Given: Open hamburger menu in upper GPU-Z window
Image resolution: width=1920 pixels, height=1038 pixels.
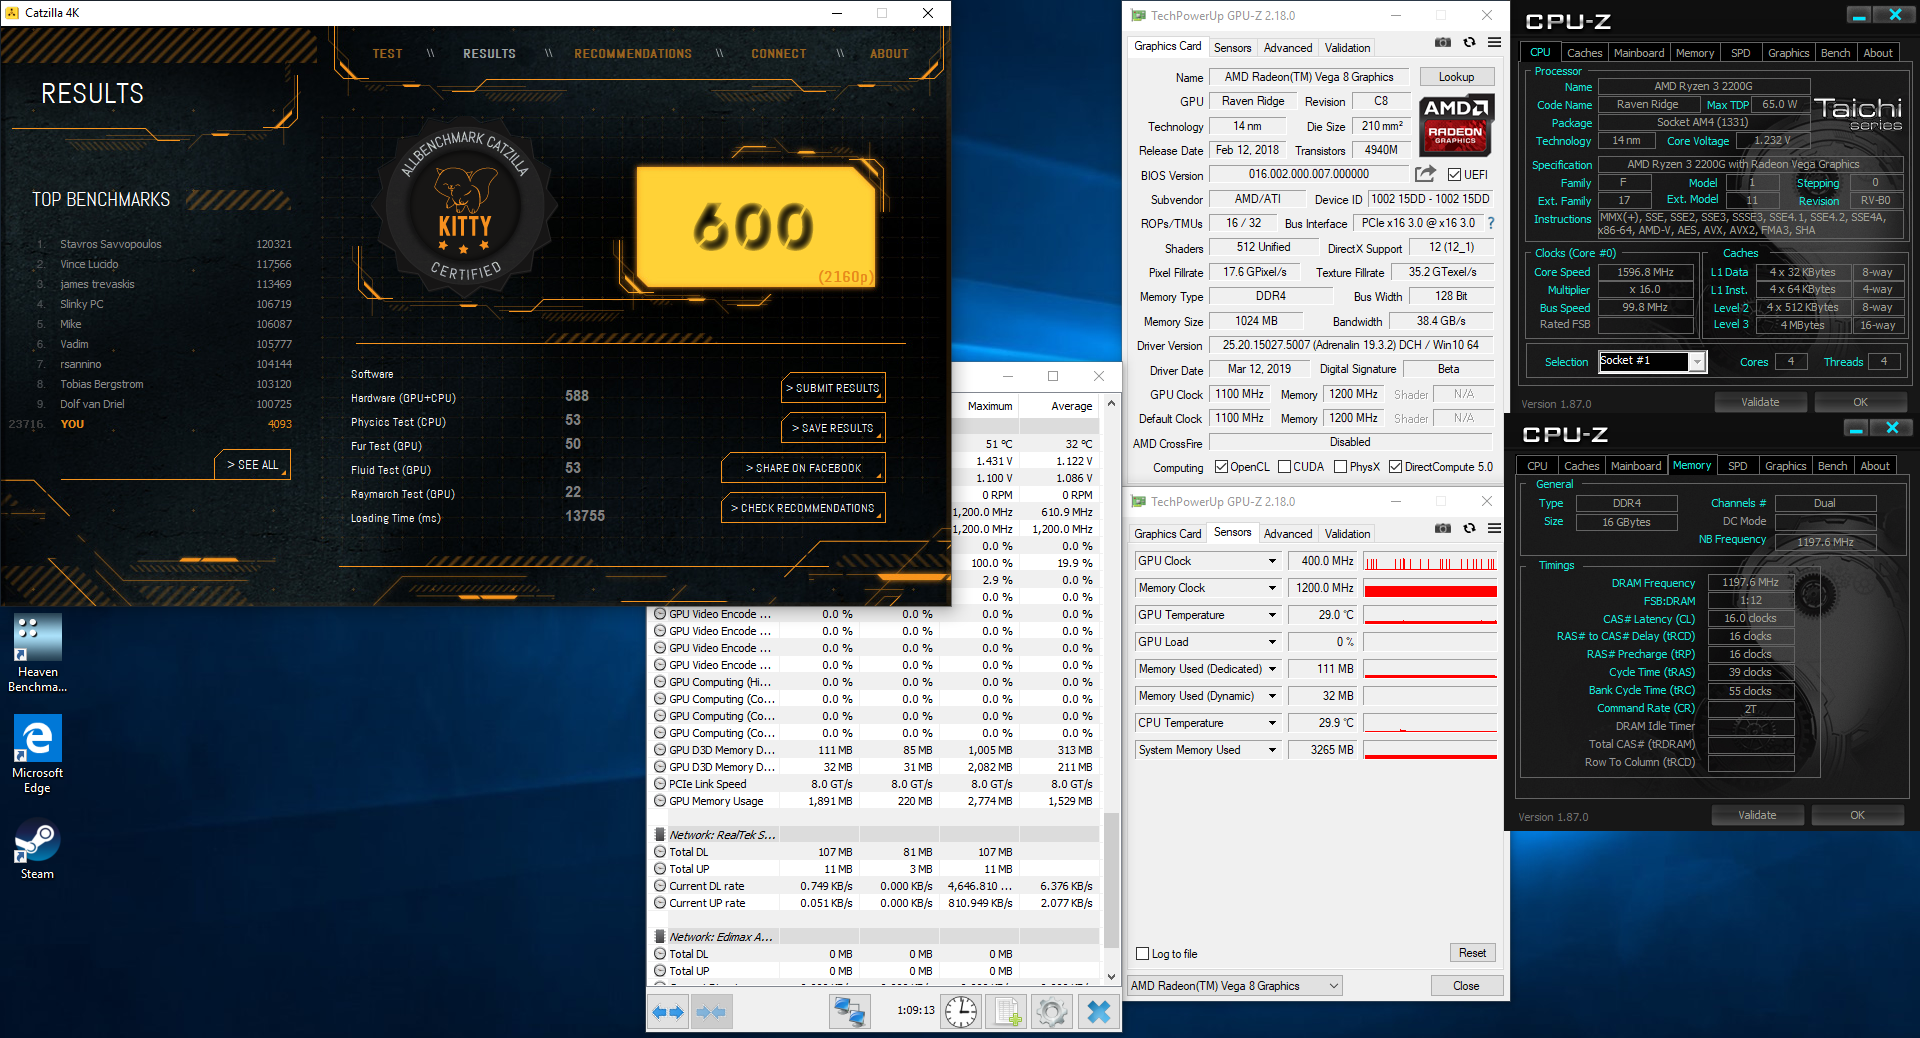Looking at the screenshot, I should tap(1494, 43).
